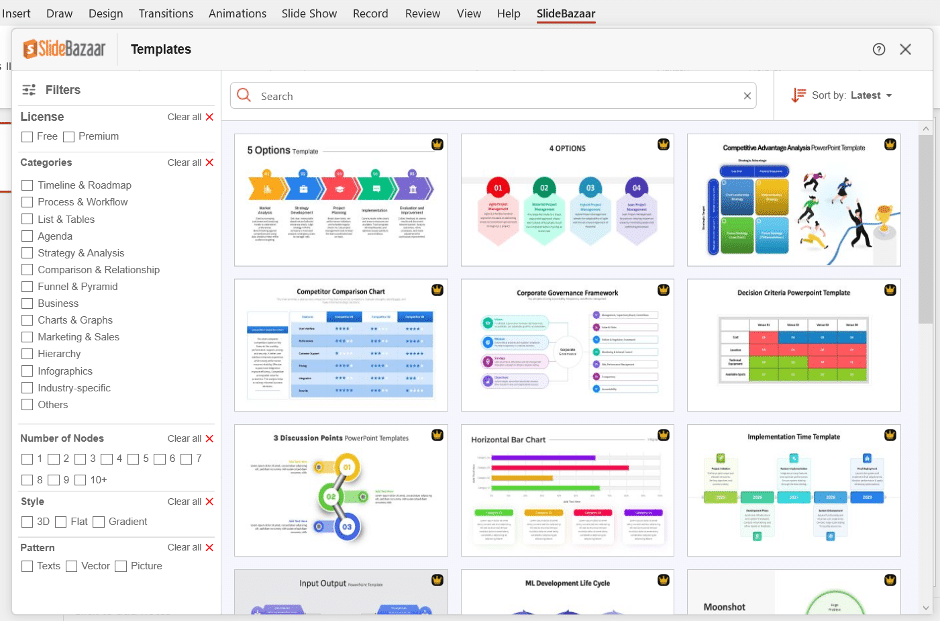The width and height of the screenshot is (941, 622).
Task: Click crown on Horizontal Bar Chart template
Action: point(663,435)
